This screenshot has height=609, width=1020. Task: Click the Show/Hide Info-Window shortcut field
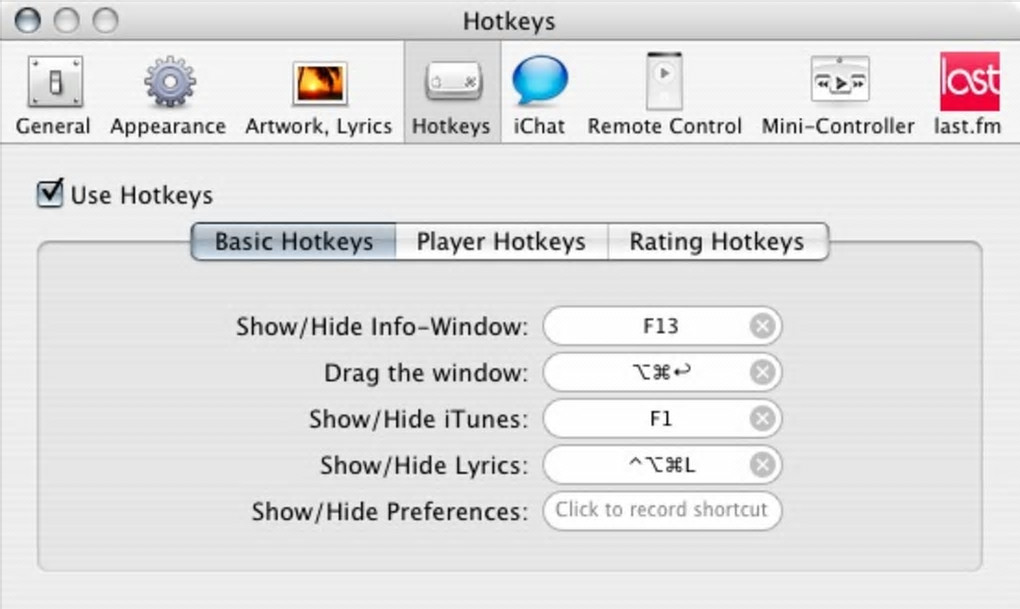pos(650,326)
